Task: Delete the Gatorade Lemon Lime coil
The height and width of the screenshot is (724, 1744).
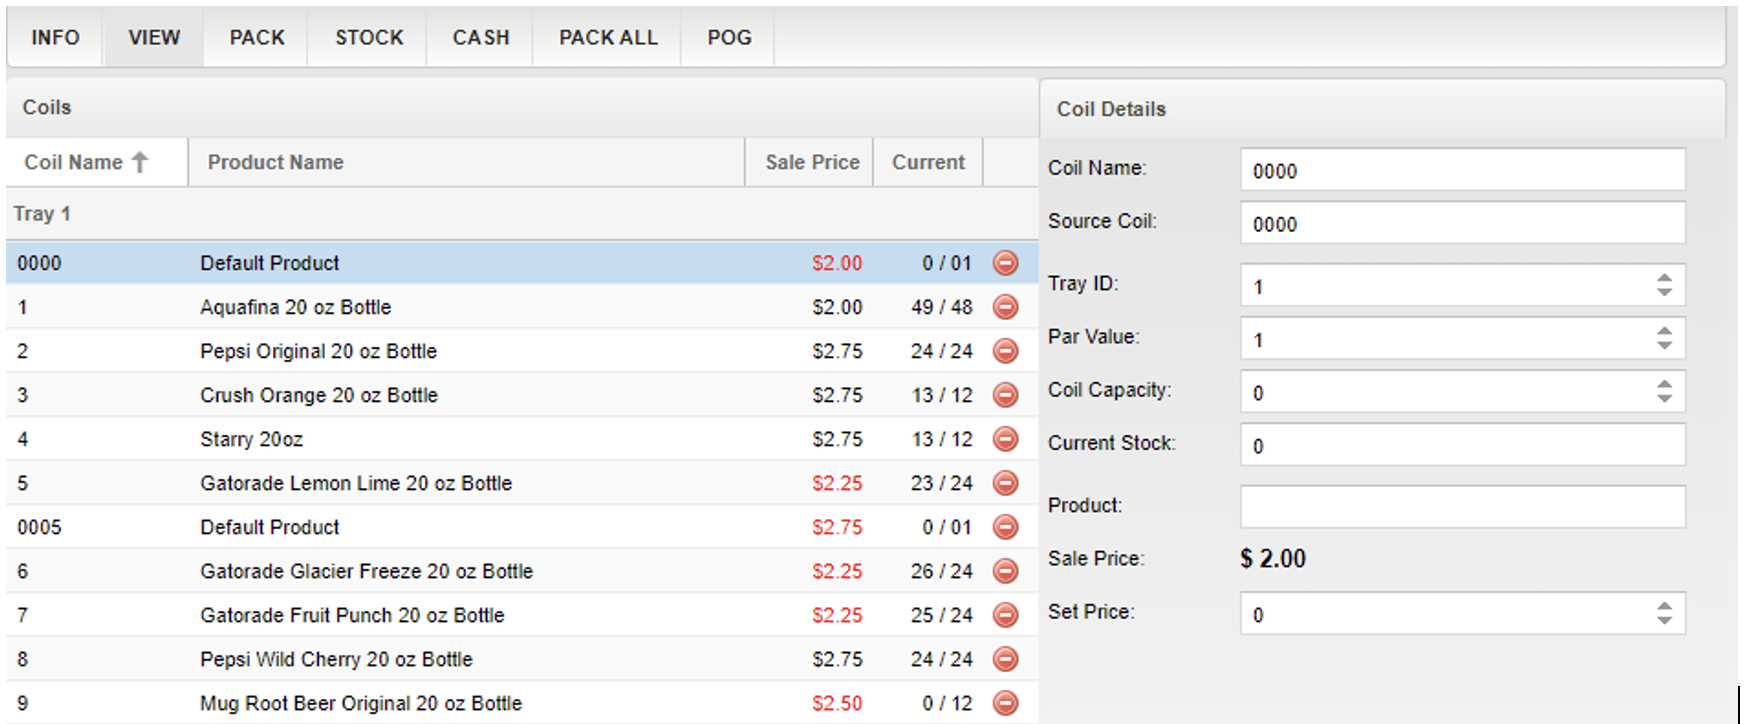Action: [x=1005, y=483]
